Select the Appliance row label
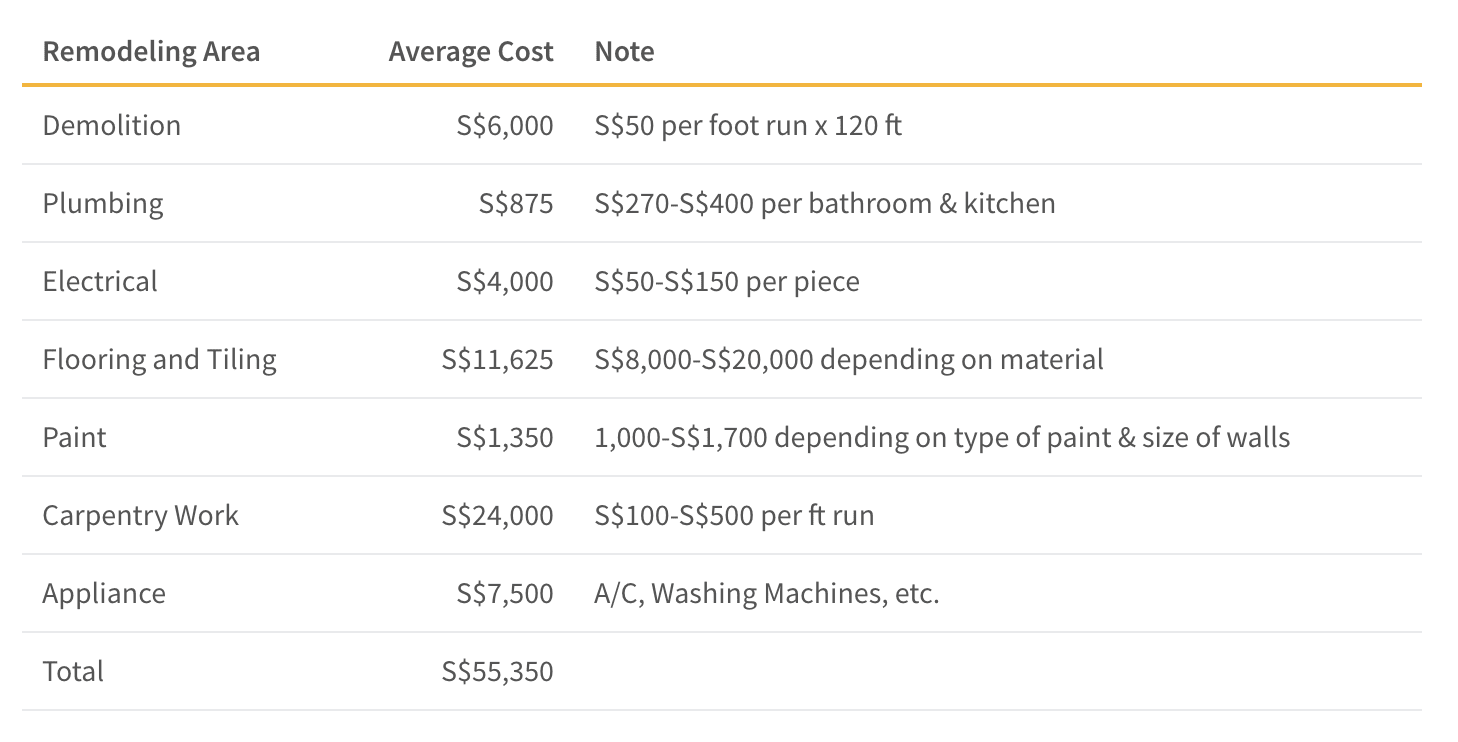This screenshot has height=742, width=1458. [104, 593]
